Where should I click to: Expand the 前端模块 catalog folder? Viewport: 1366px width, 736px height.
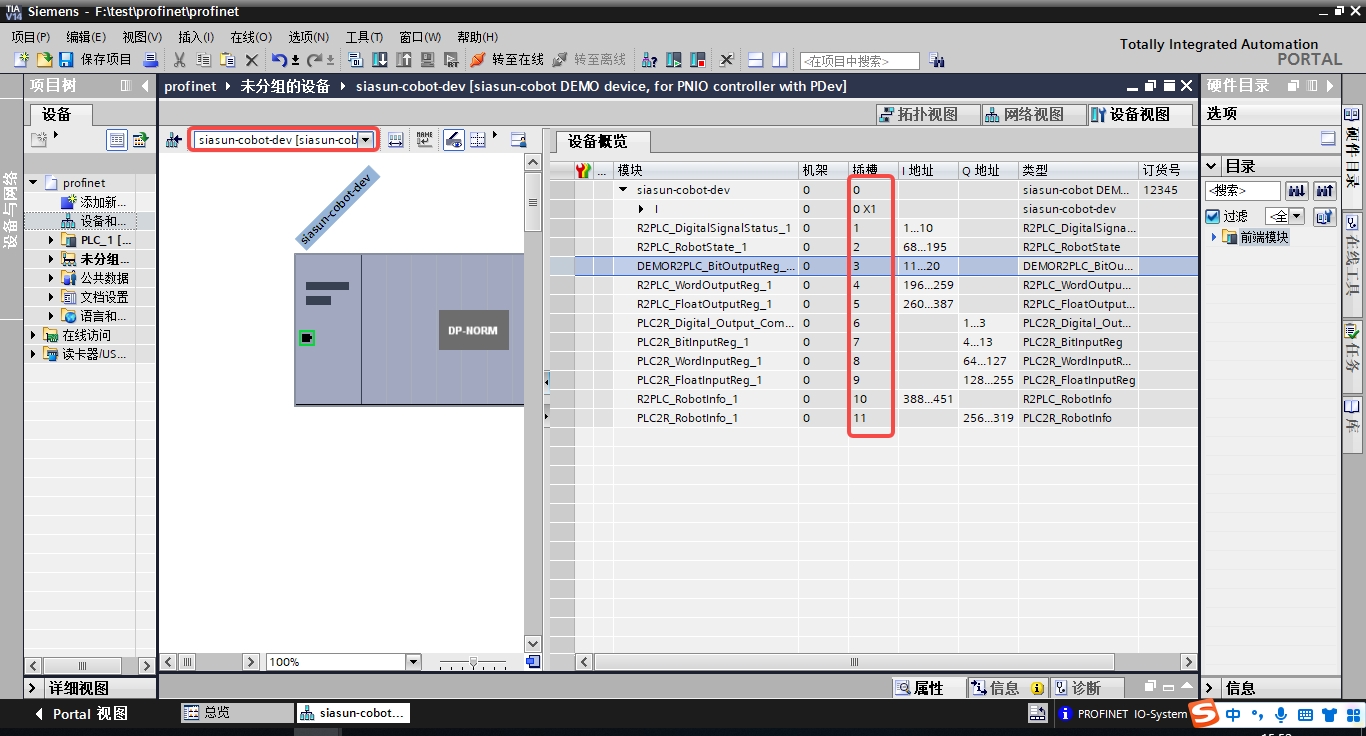point(1215,237)
